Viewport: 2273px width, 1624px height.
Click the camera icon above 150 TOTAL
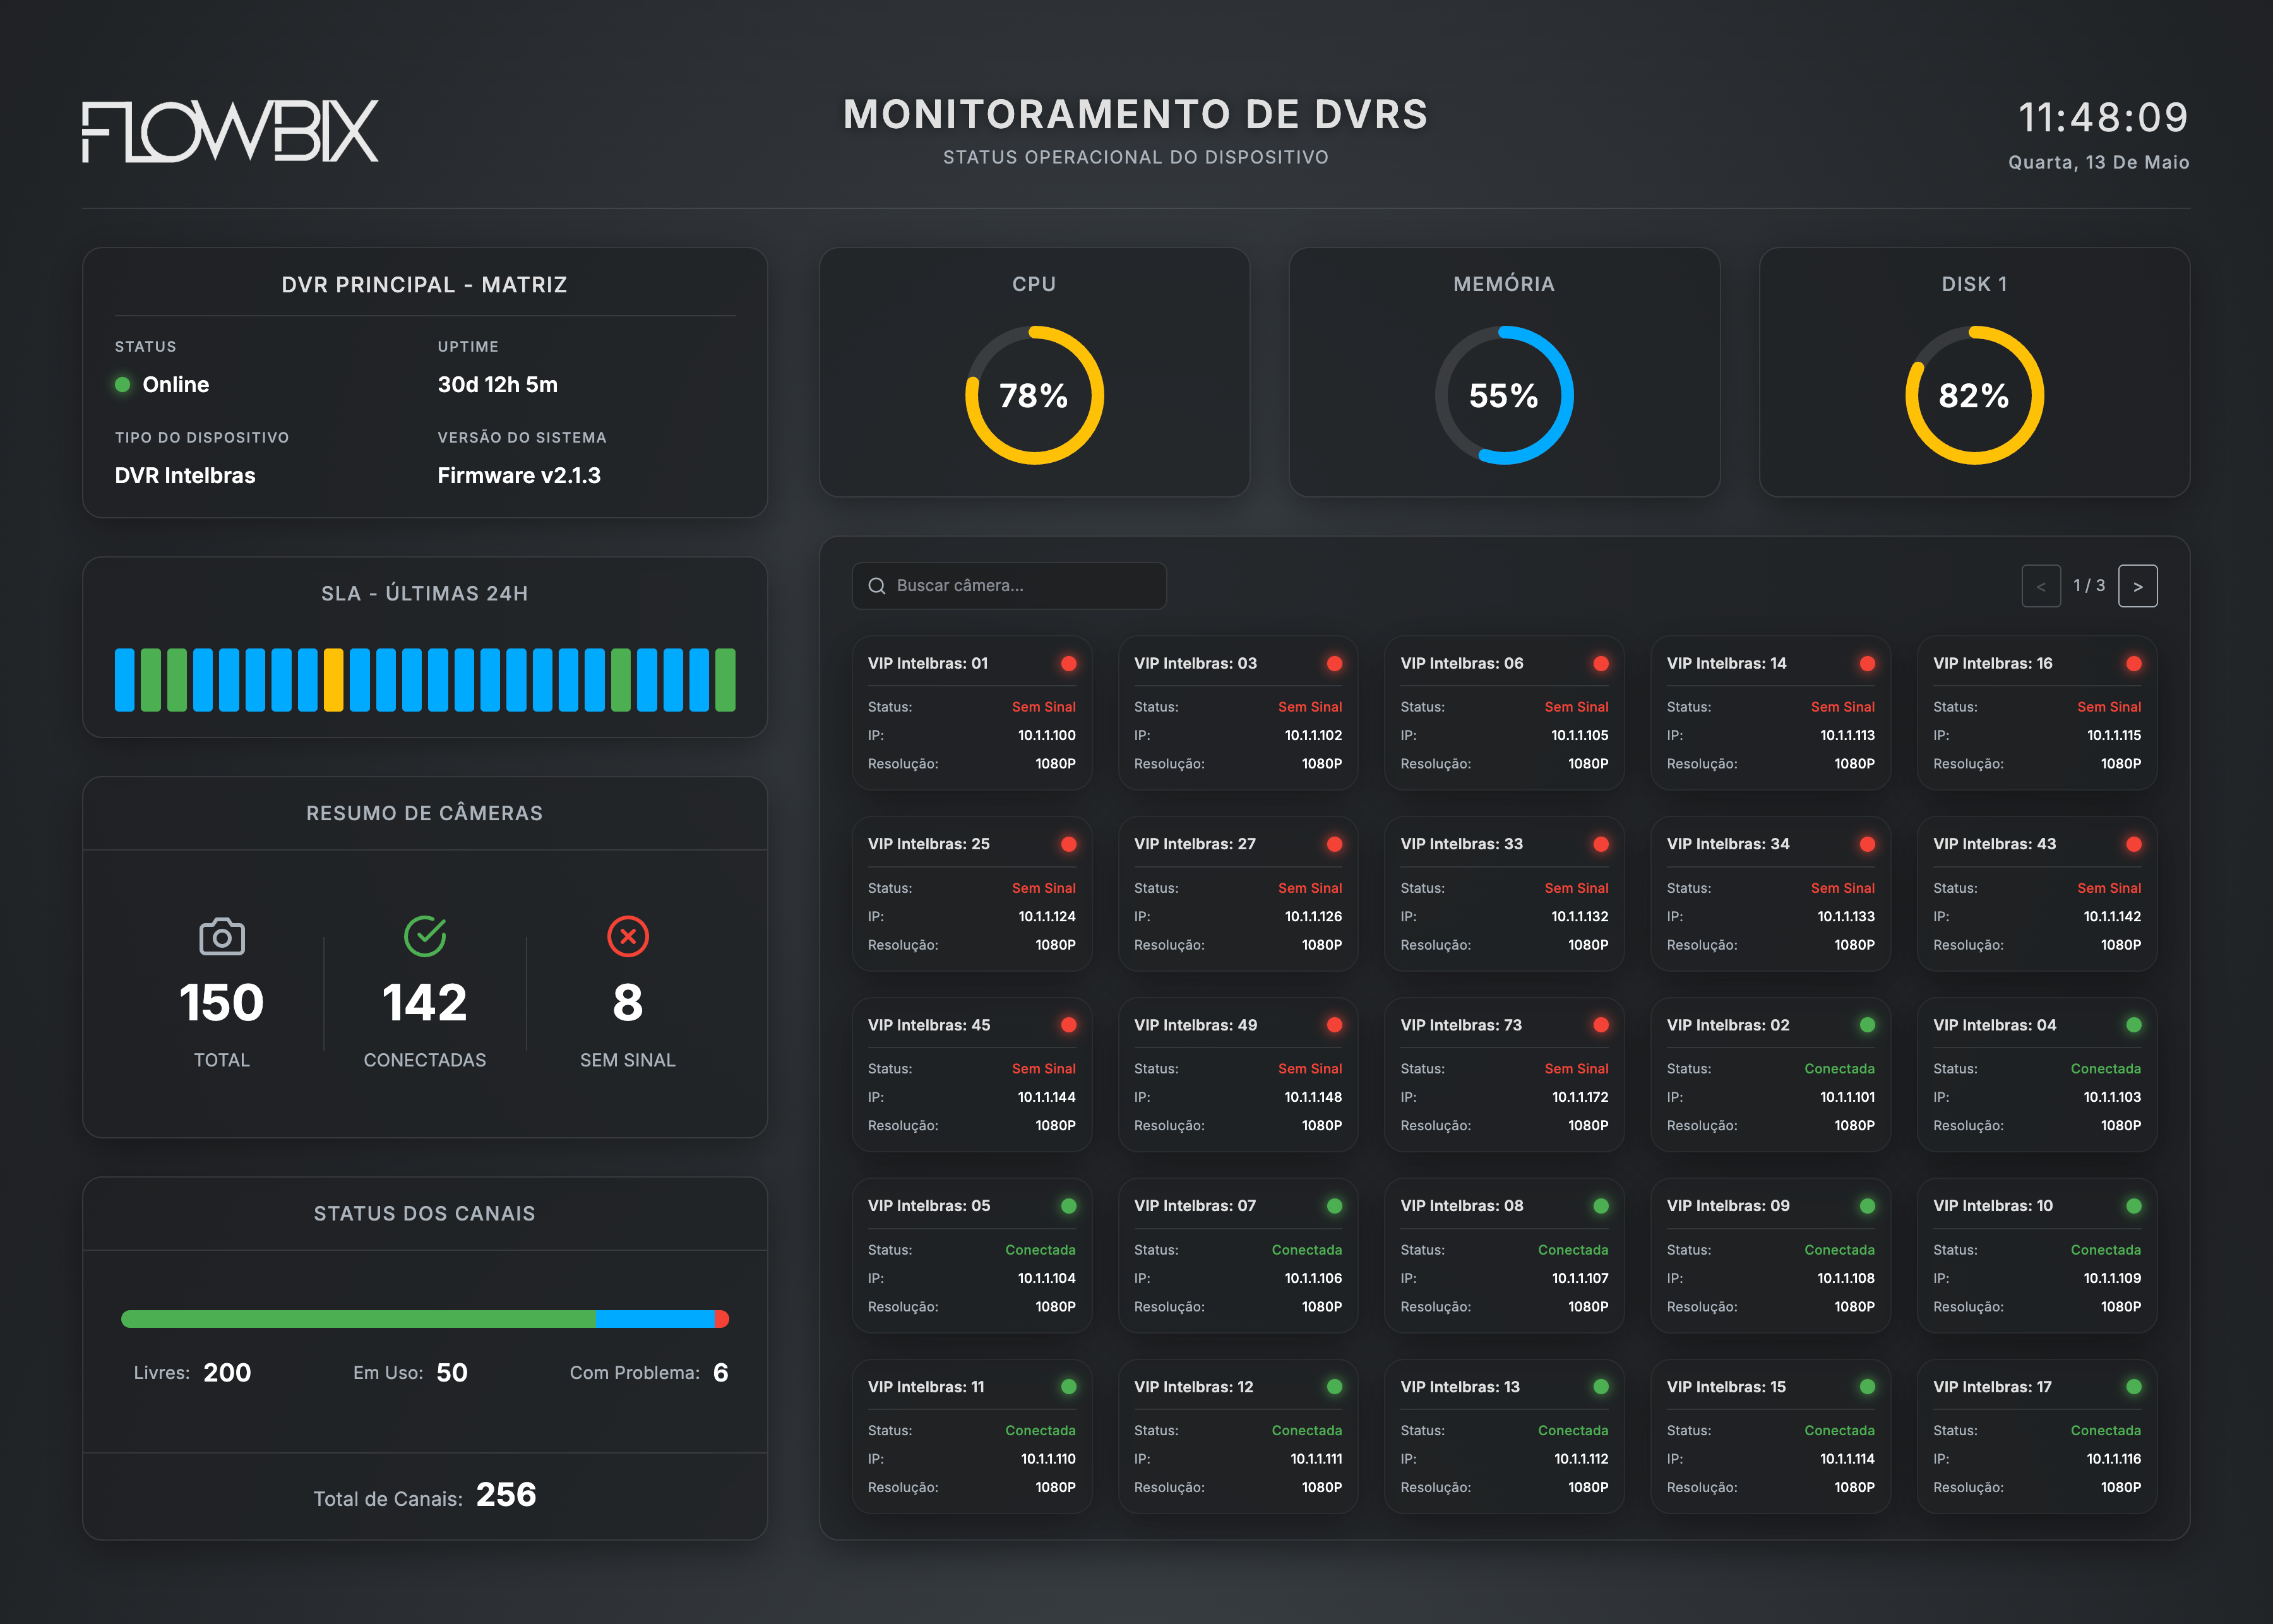222,936
